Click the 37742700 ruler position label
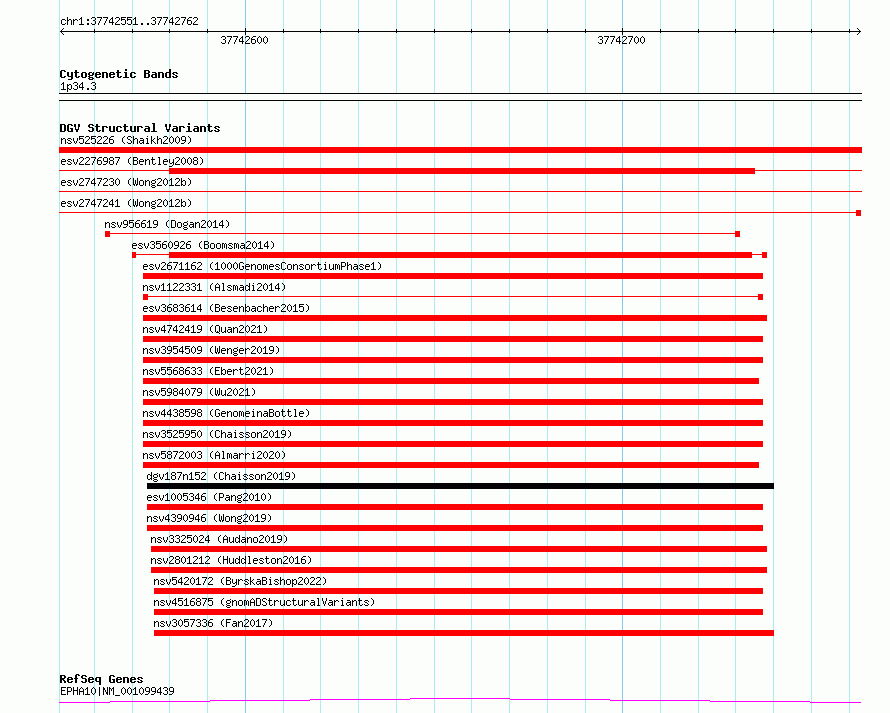This screenshot has height=713, width=890. 621,40
